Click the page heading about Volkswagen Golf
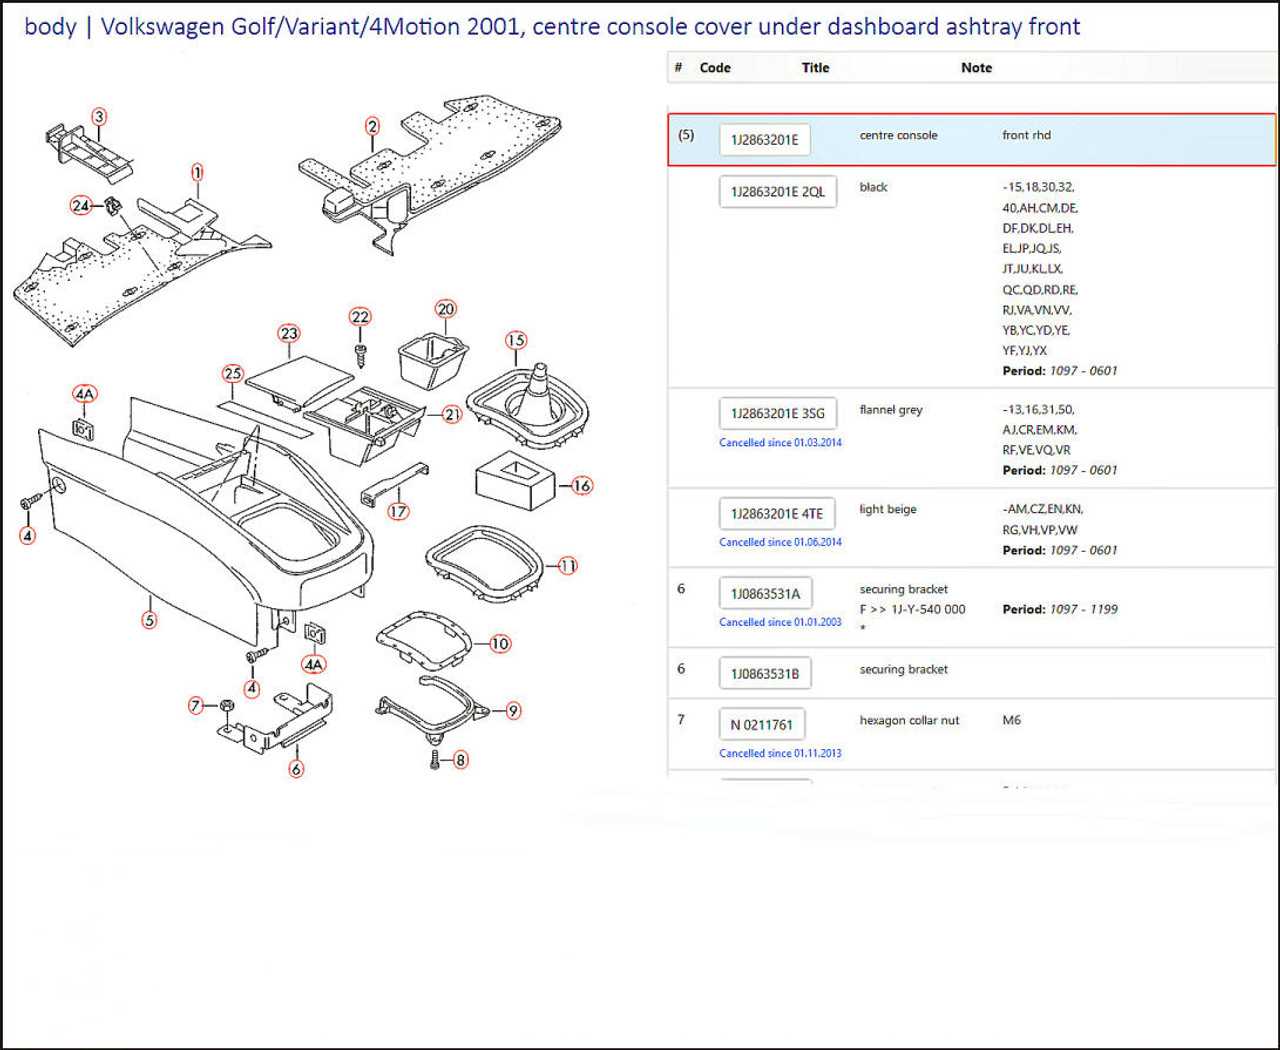1280x1050 pixels. tap(552, 27)
